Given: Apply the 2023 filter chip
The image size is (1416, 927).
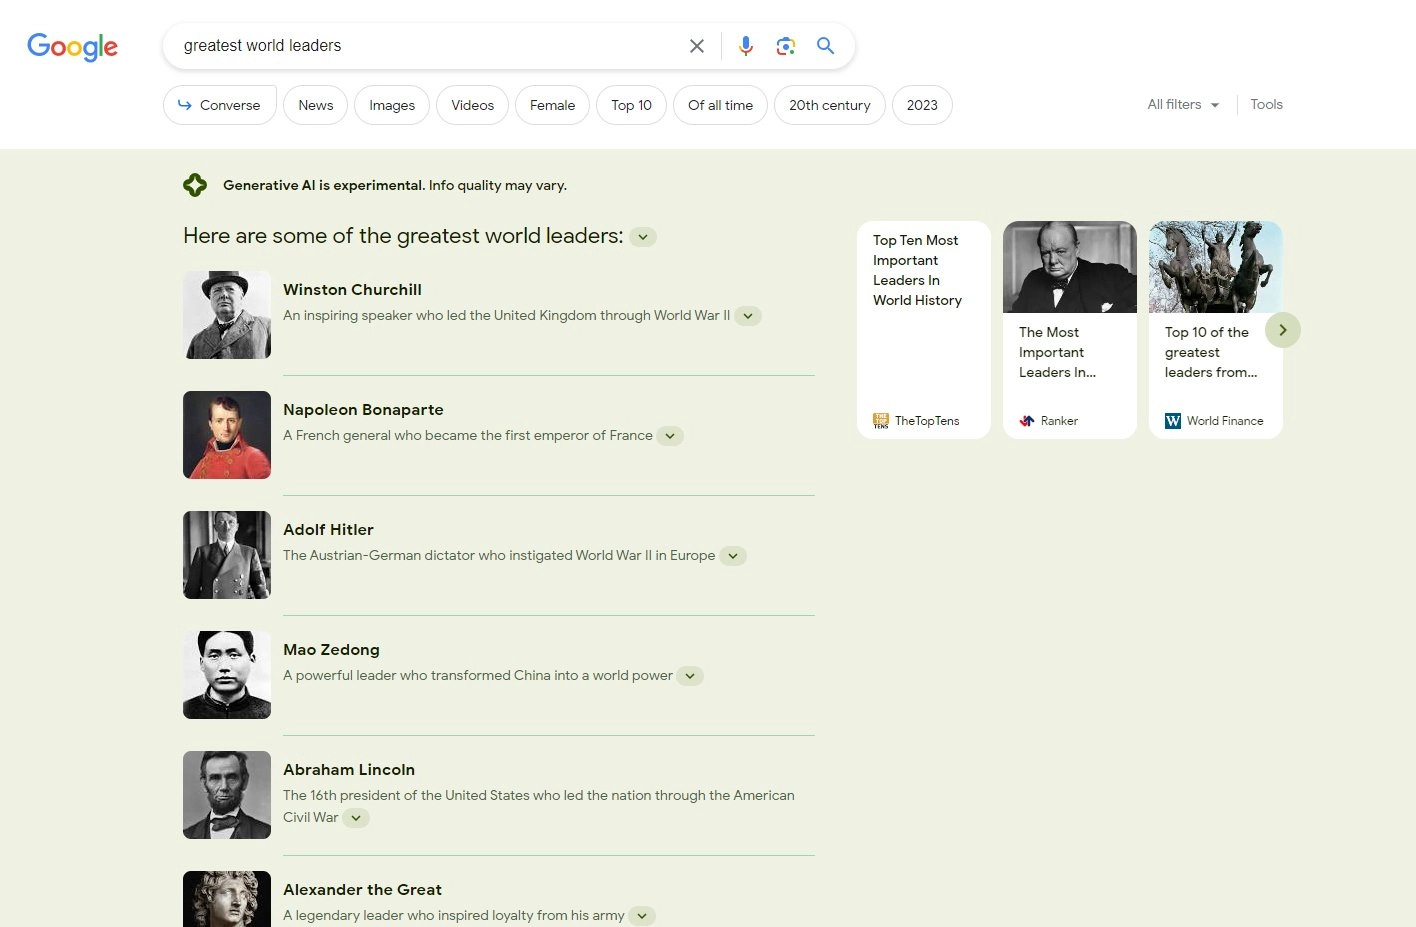Looking at the screenshot, I should tap(922, 105).
